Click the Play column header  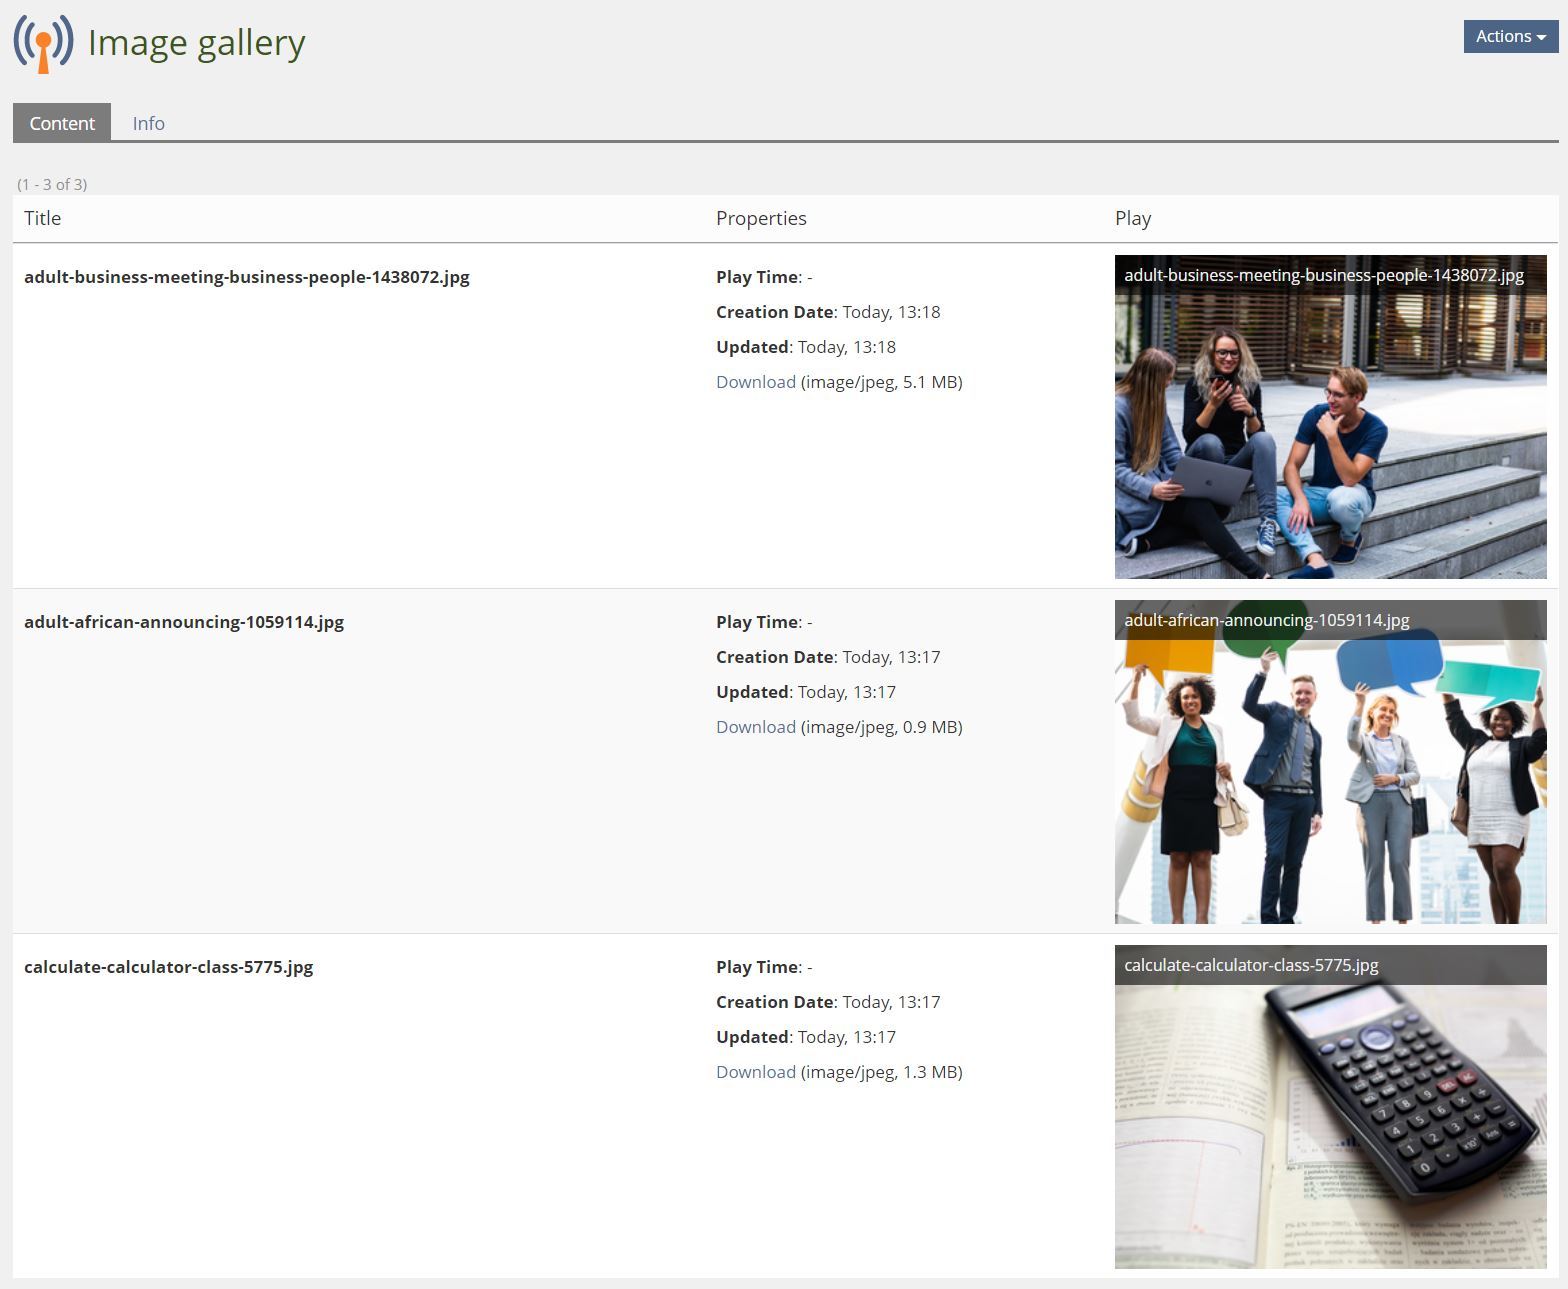coord(1132,218)
